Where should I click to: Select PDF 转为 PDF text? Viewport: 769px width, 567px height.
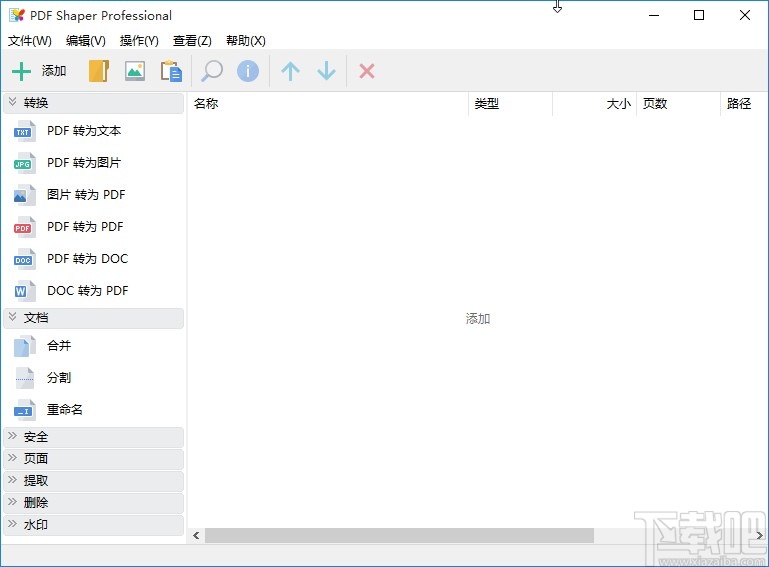pyautogui.click(x=85, y=227)
